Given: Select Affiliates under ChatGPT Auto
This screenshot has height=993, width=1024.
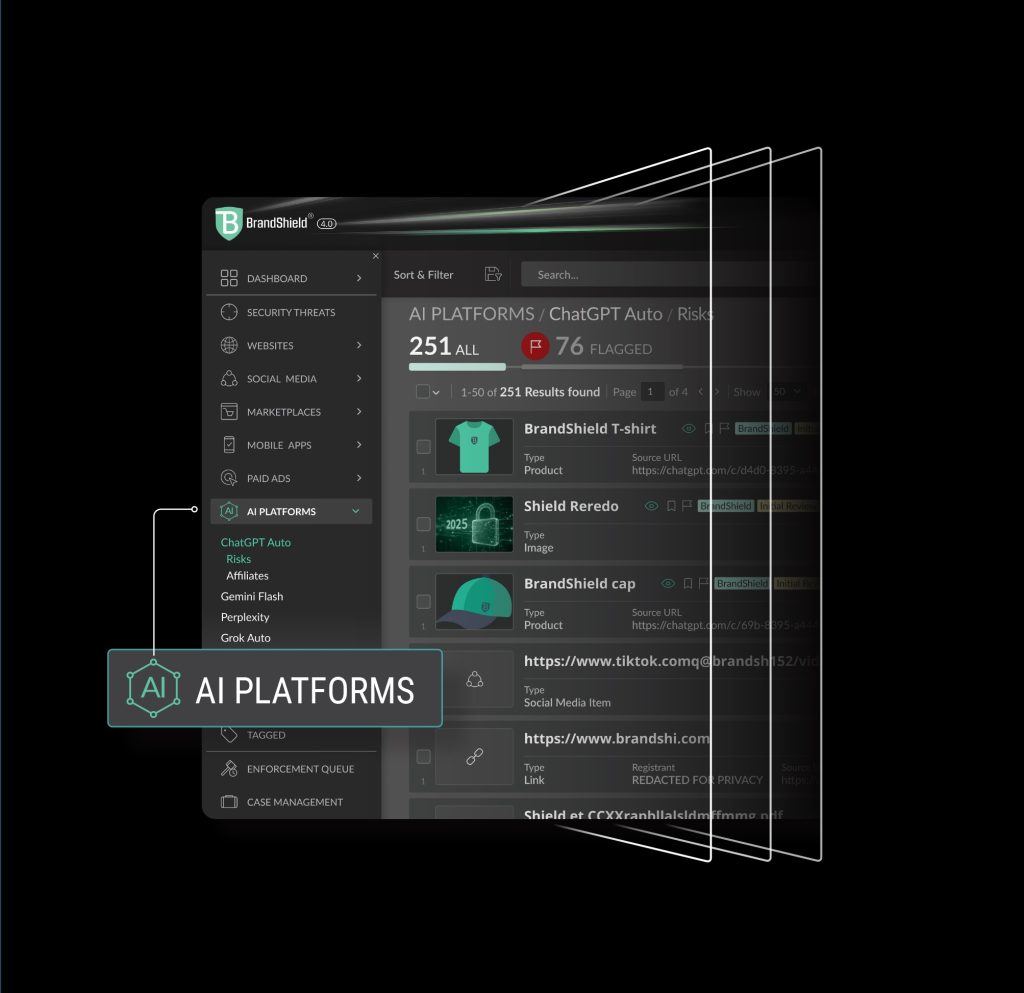Looking at the screenshot, I should [247, 576].
